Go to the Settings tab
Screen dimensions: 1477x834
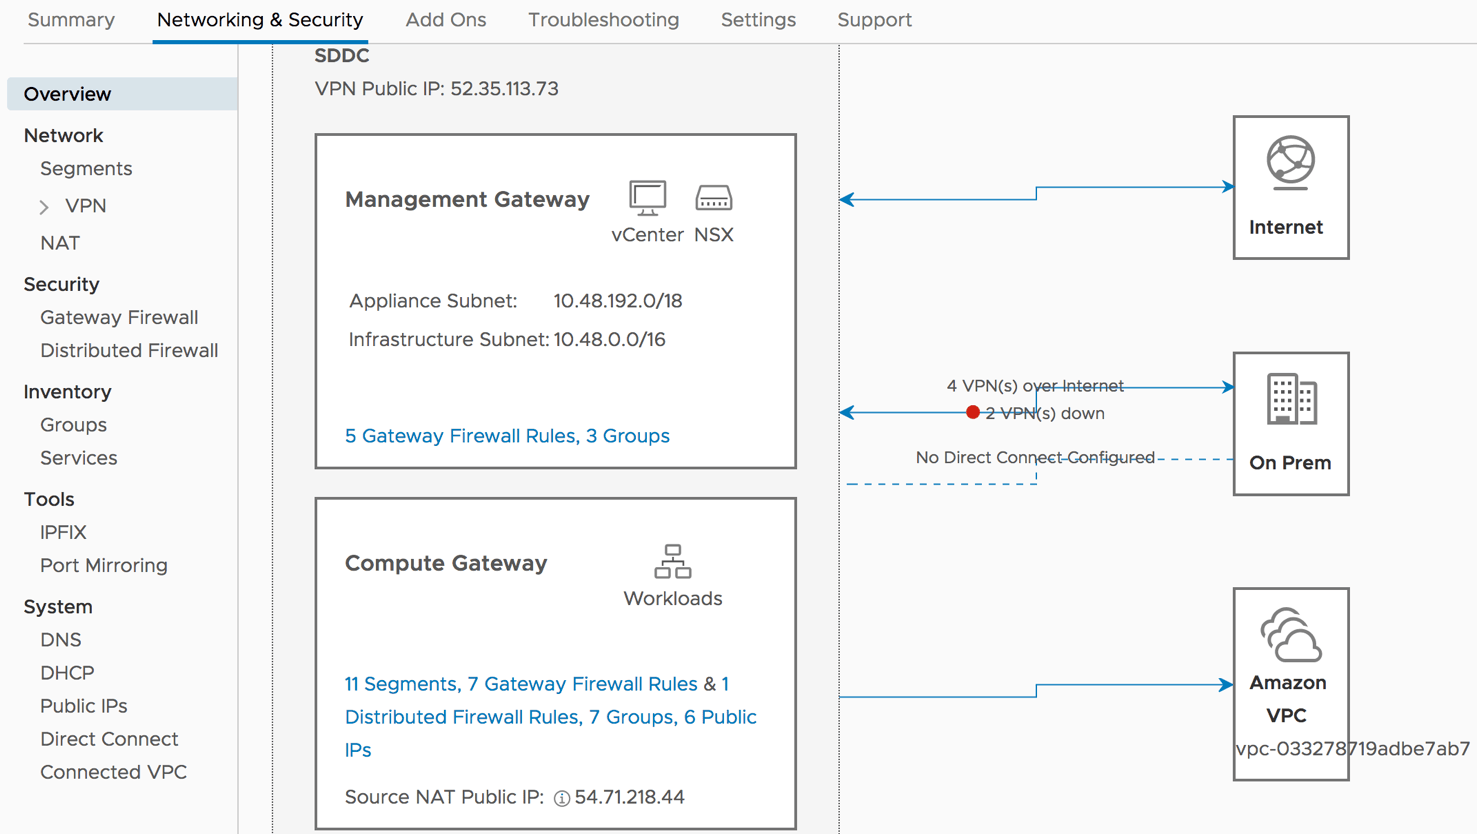[x=758, y=20]
